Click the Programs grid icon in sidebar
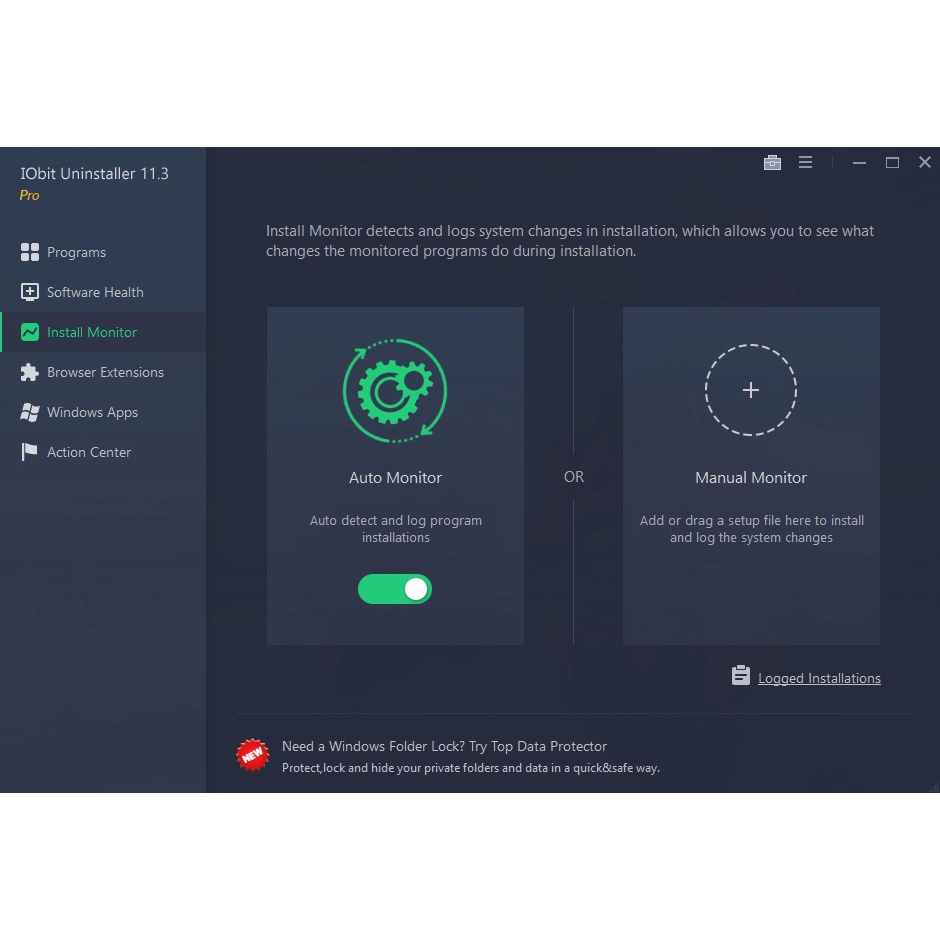Viewport: 940px width, 940px height. coord(30,252)
